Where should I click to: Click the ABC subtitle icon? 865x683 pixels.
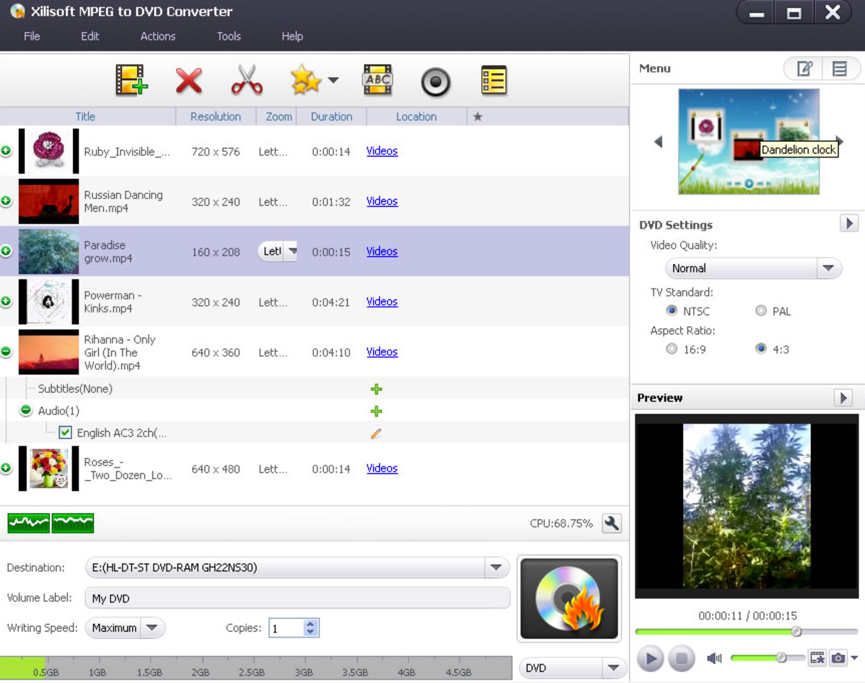point(377,80)
